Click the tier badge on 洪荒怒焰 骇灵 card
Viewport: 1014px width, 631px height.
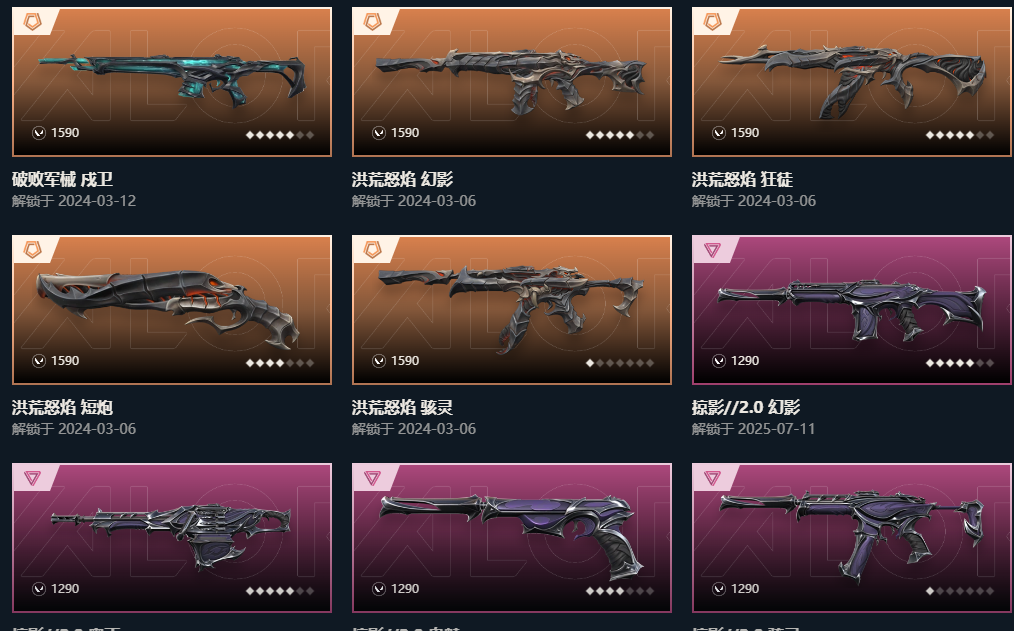pos(372,250)
